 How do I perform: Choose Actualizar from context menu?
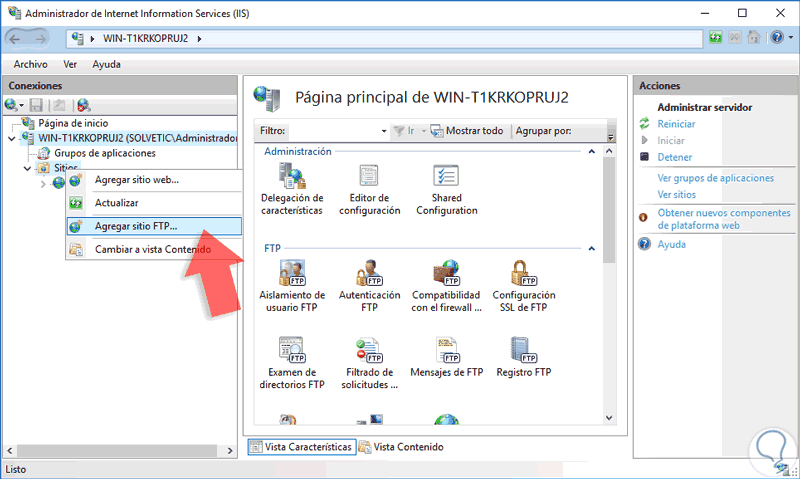(x=154, y=203)
